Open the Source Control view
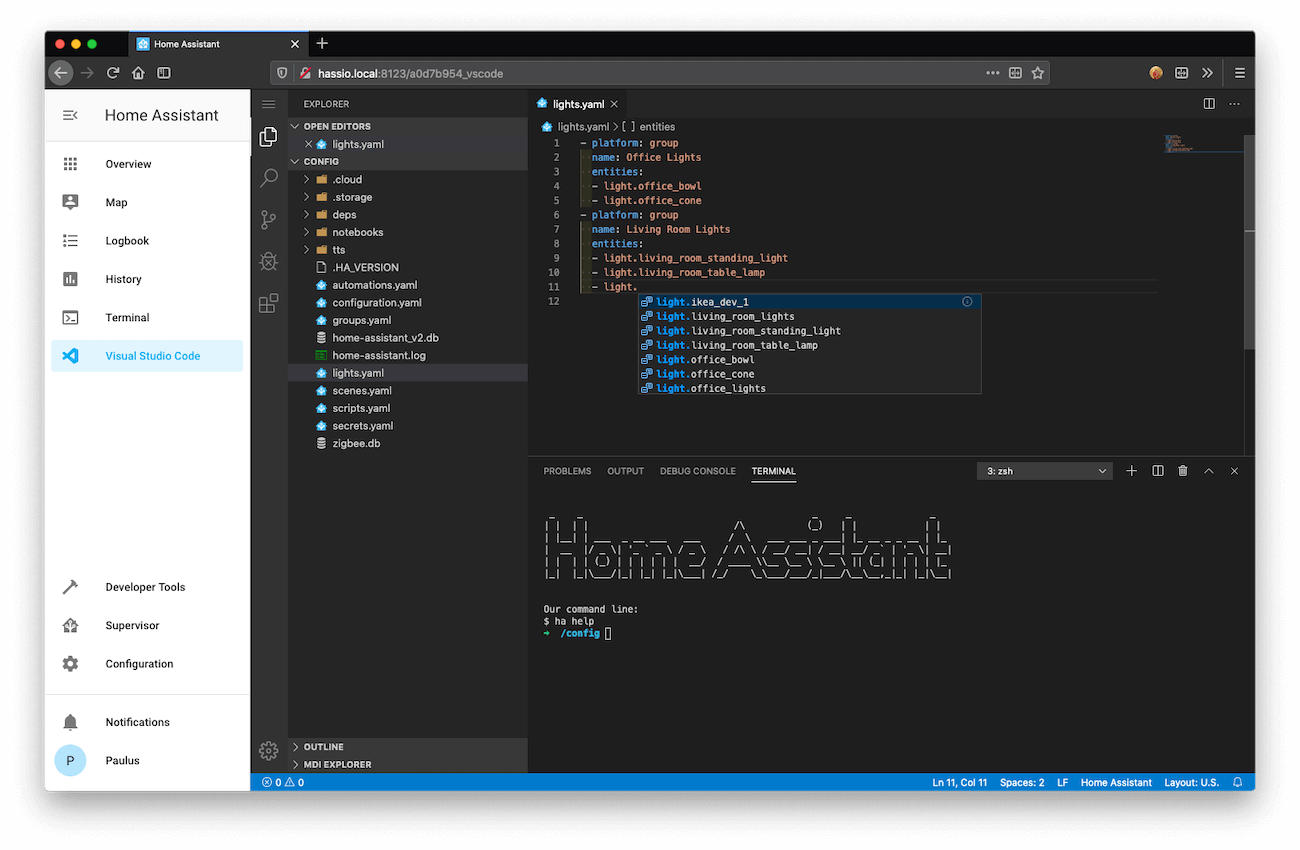 pos(268,220)
